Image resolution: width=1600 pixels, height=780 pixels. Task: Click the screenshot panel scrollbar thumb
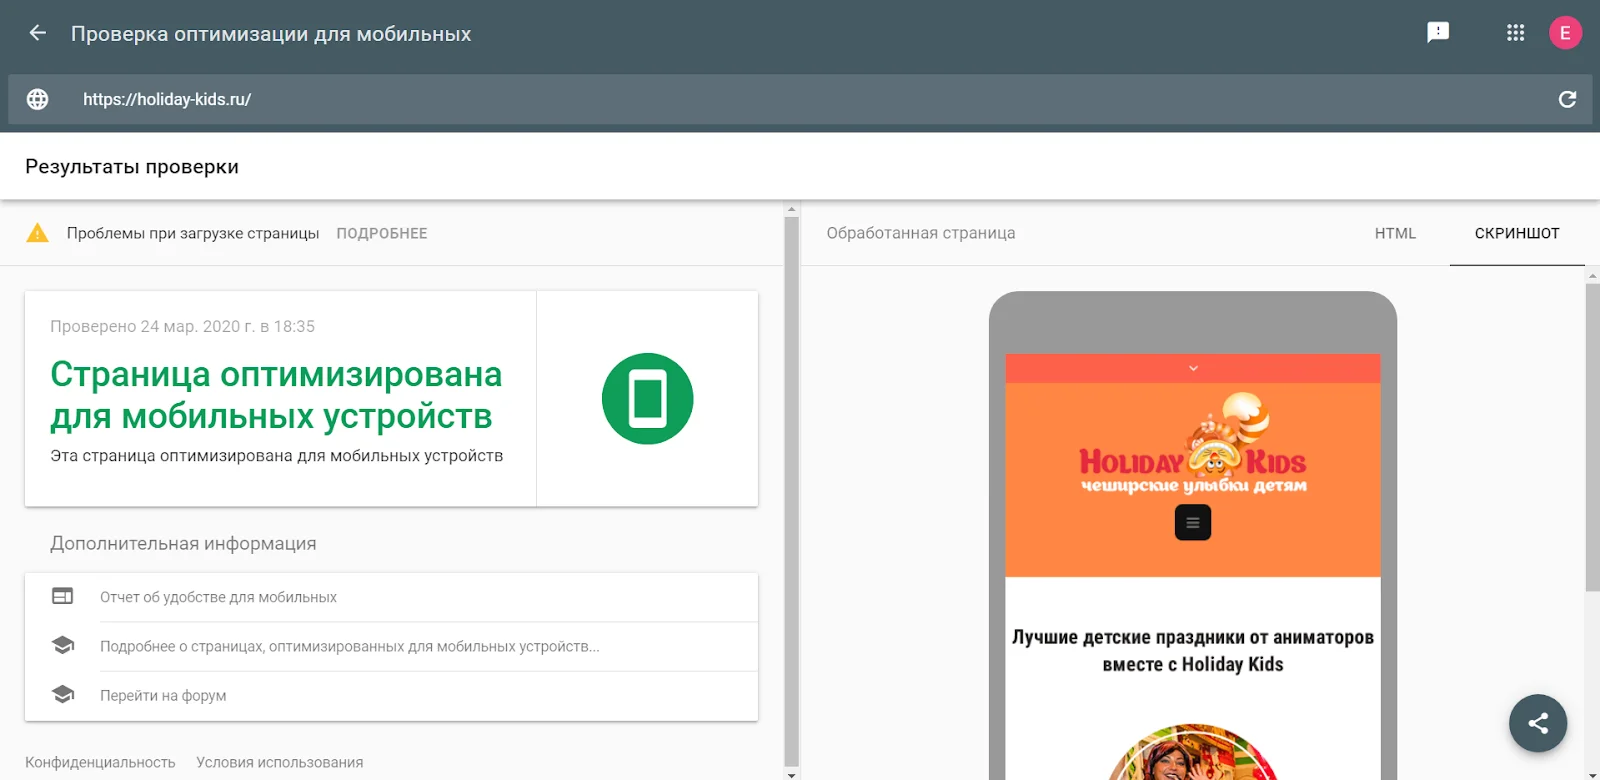[1593, 437]
